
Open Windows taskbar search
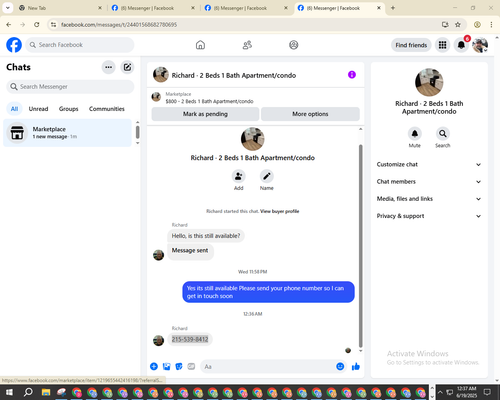pyautogui.click(x=28, y=392)
